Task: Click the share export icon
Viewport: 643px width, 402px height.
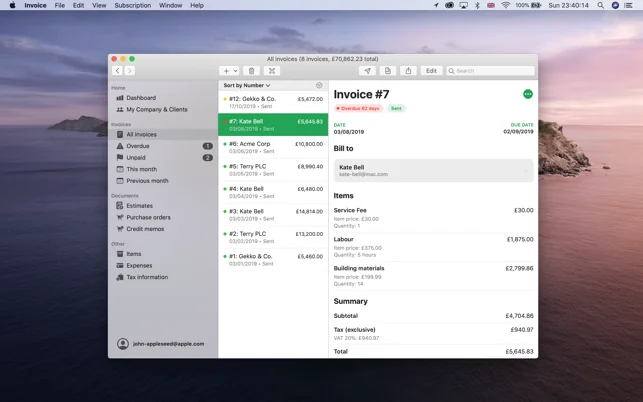Action: point(408,71)
